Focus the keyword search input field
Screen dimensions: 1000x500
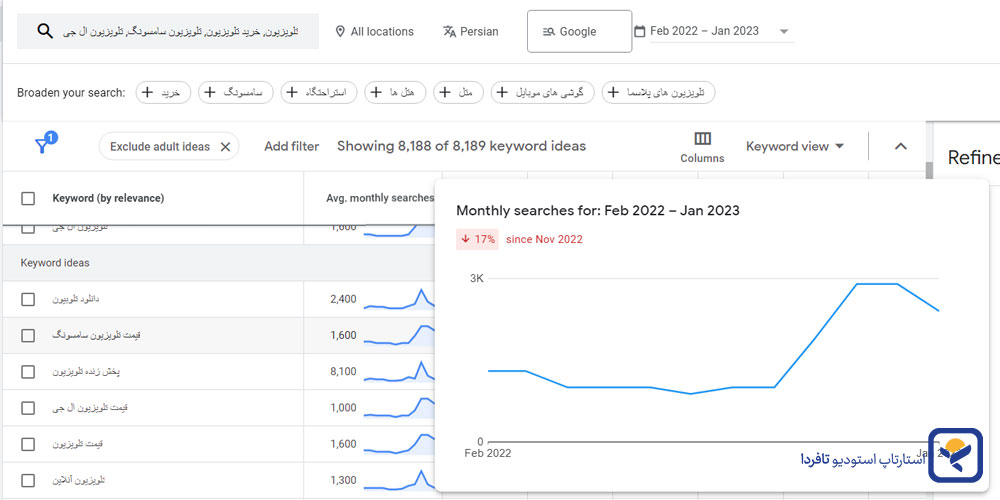168,31
